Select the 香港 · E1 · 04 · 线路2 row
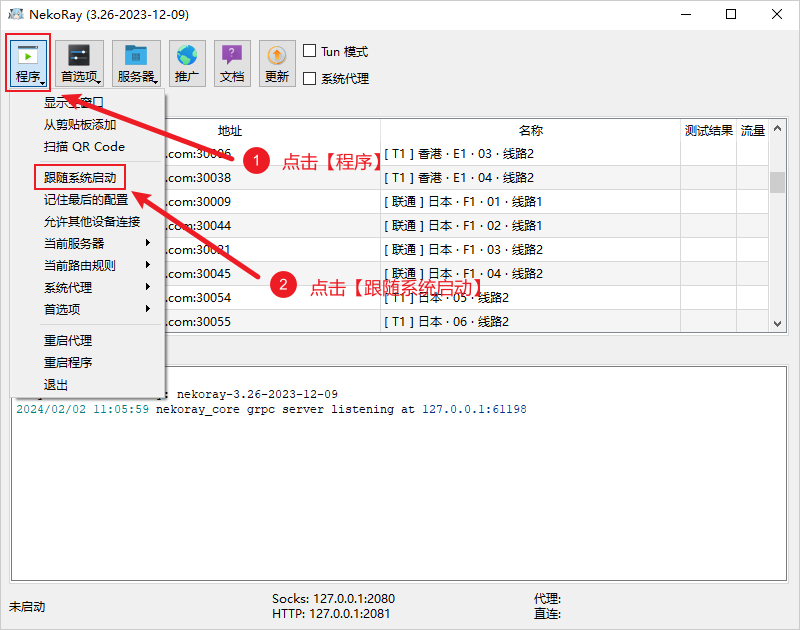 (x=530, y=178)
